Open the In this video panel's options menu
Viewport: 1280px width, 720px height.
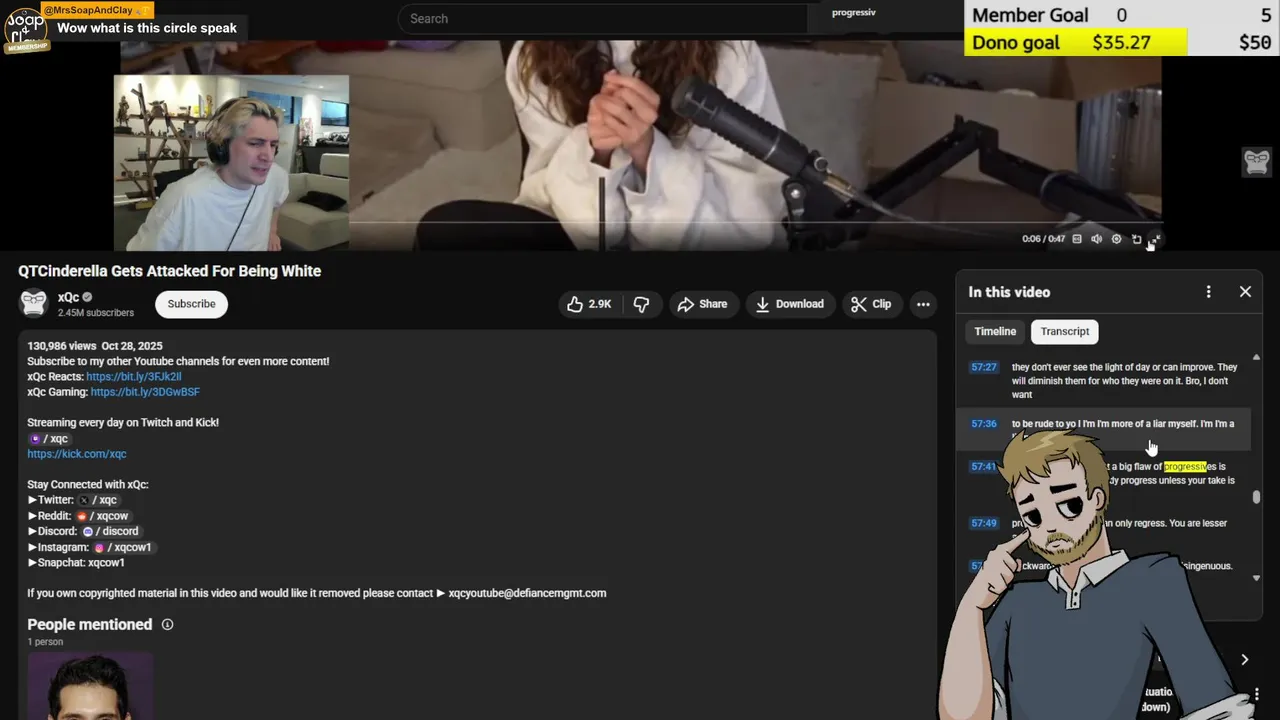[x=1208, y=292]
